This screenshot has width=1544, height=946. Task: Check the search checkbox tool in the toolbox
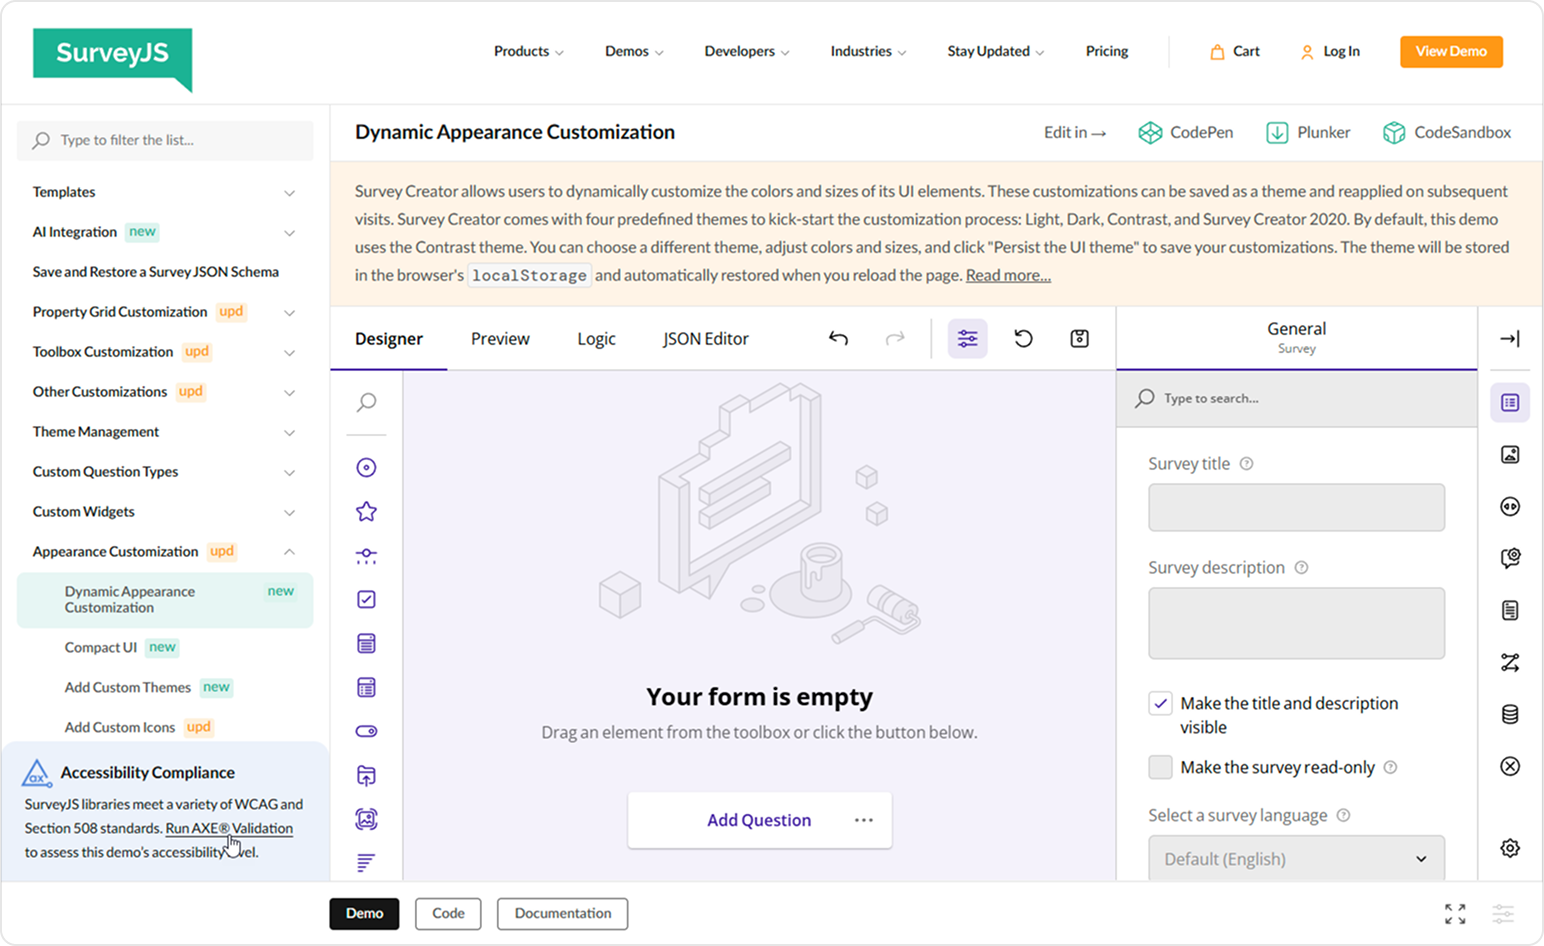[x=366, y=599]
